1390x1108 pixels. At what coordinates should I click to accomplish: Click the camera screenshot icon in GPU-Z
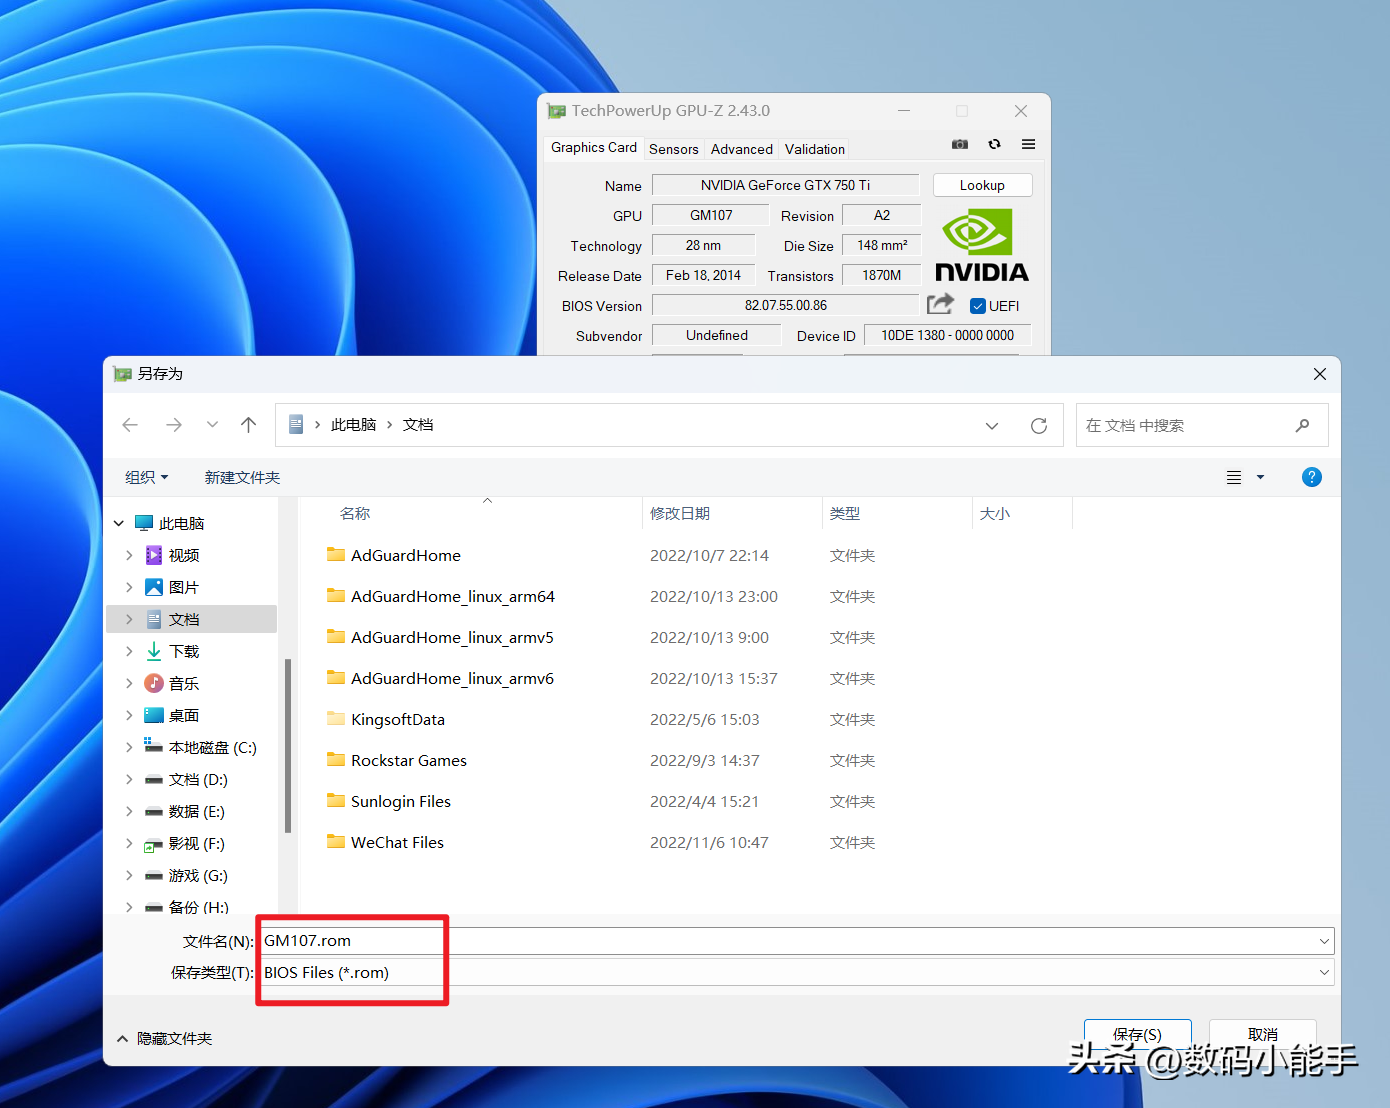pos(959,144)
